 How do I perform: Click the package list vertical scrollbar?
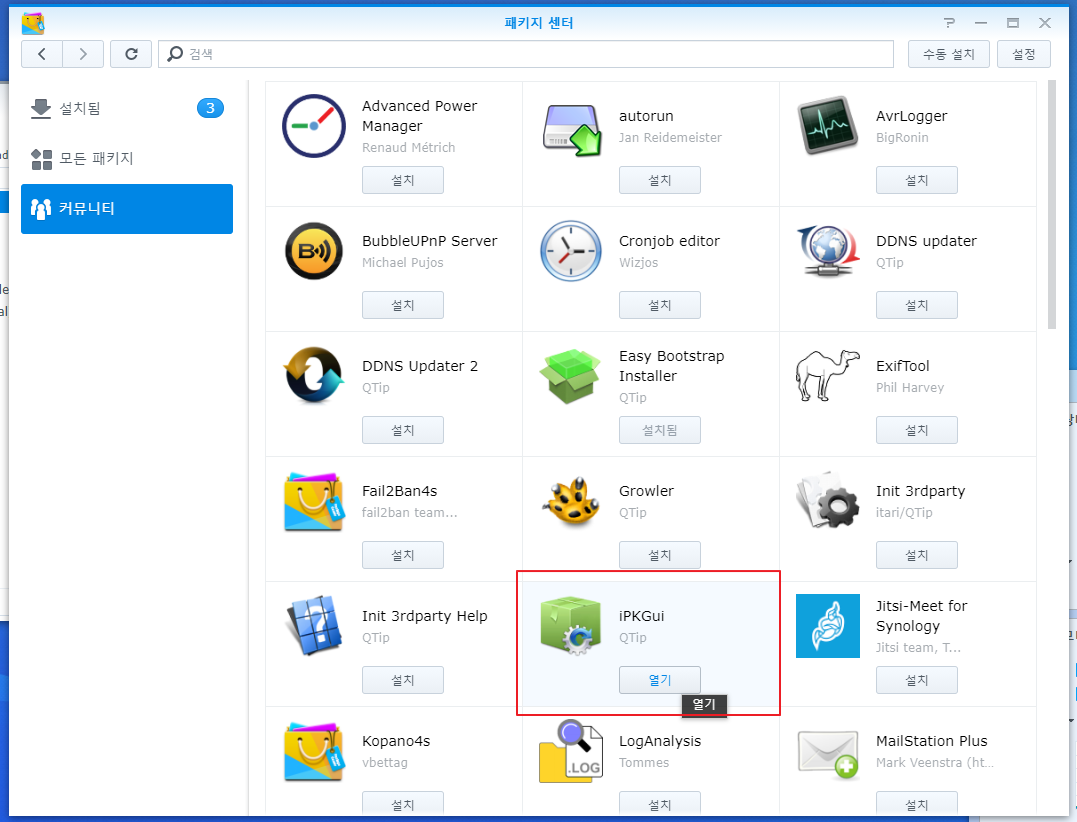coord(1051,205)
